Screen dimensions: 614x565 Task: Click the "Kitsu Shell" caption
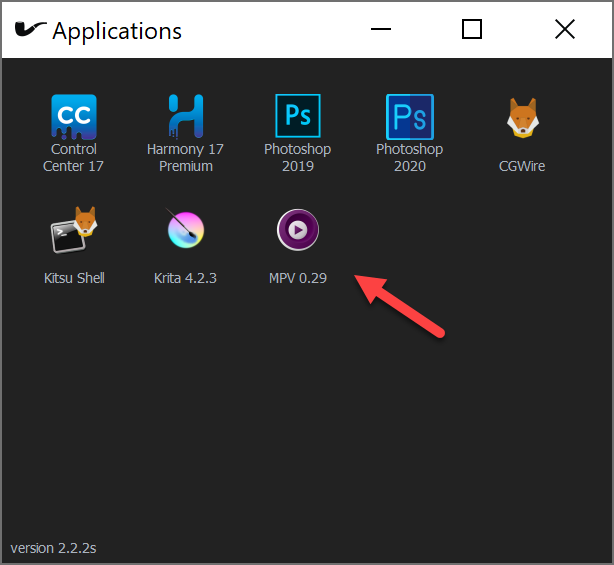point(74,278)
